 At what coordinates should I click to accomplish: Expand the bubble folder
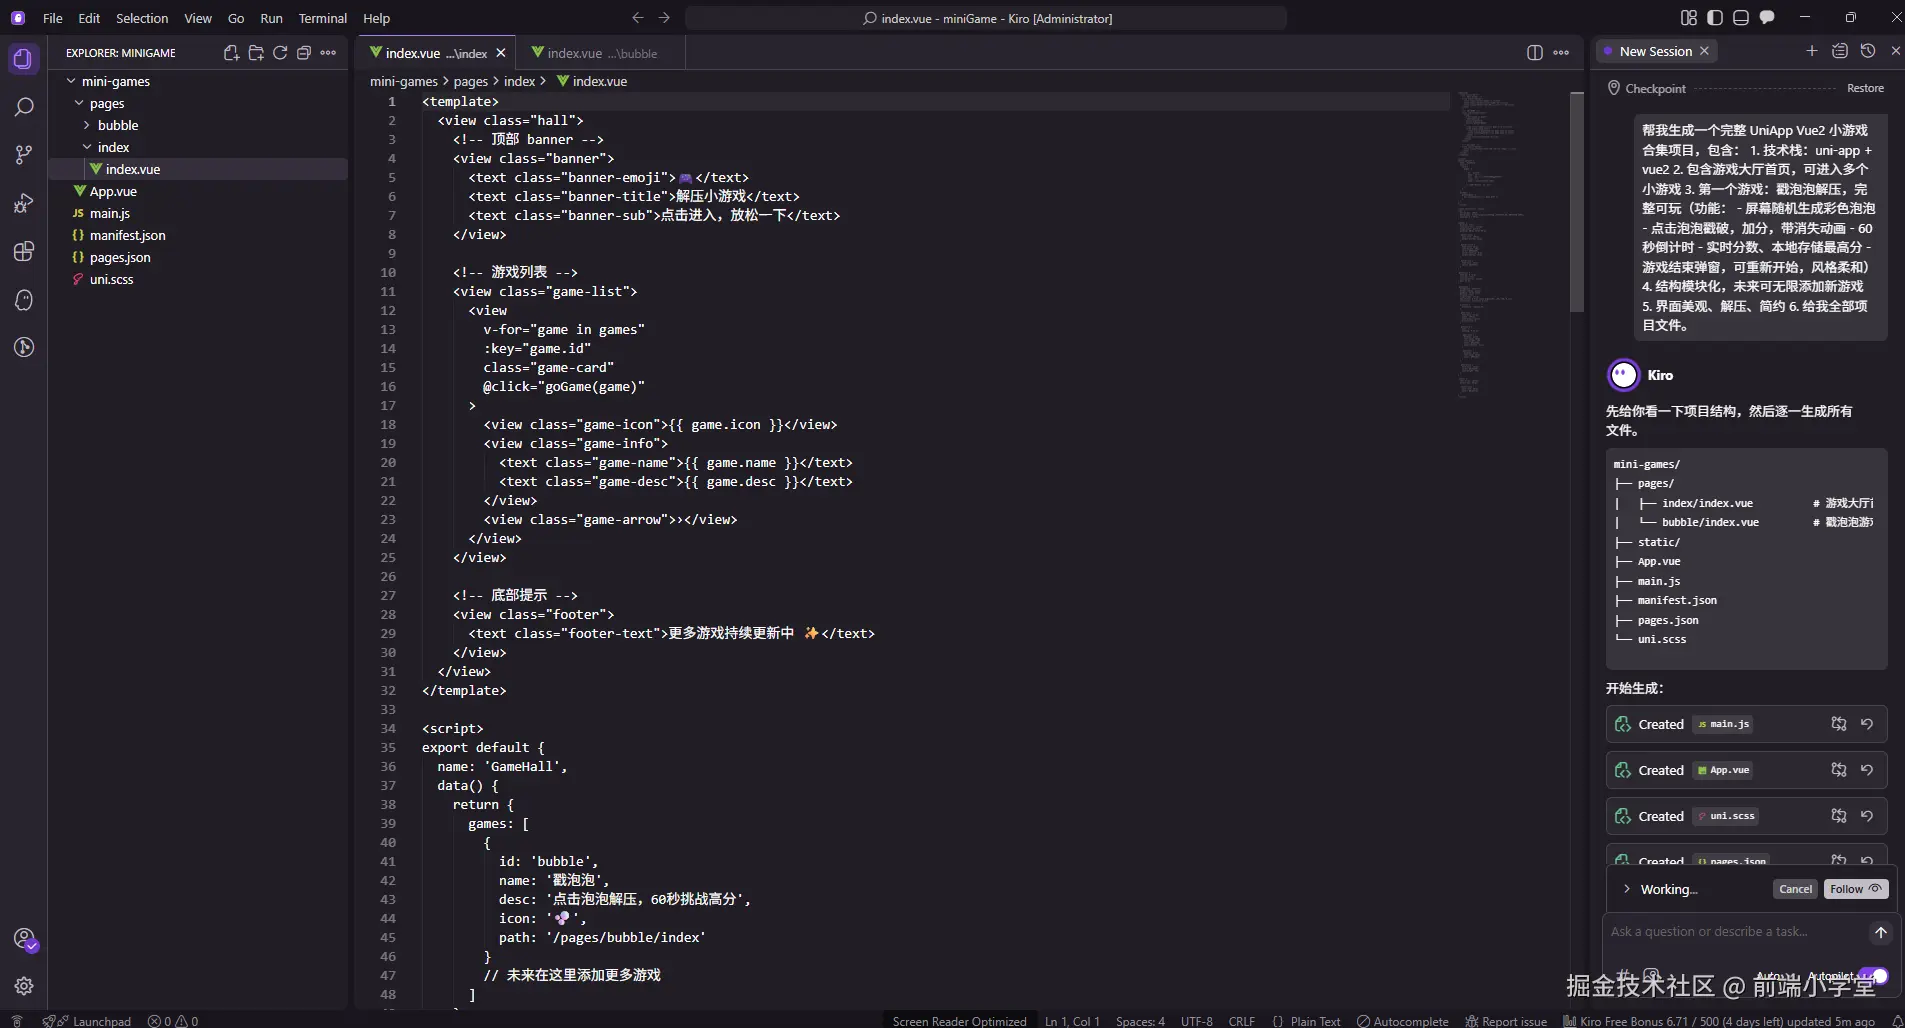[x=117, y=125]
